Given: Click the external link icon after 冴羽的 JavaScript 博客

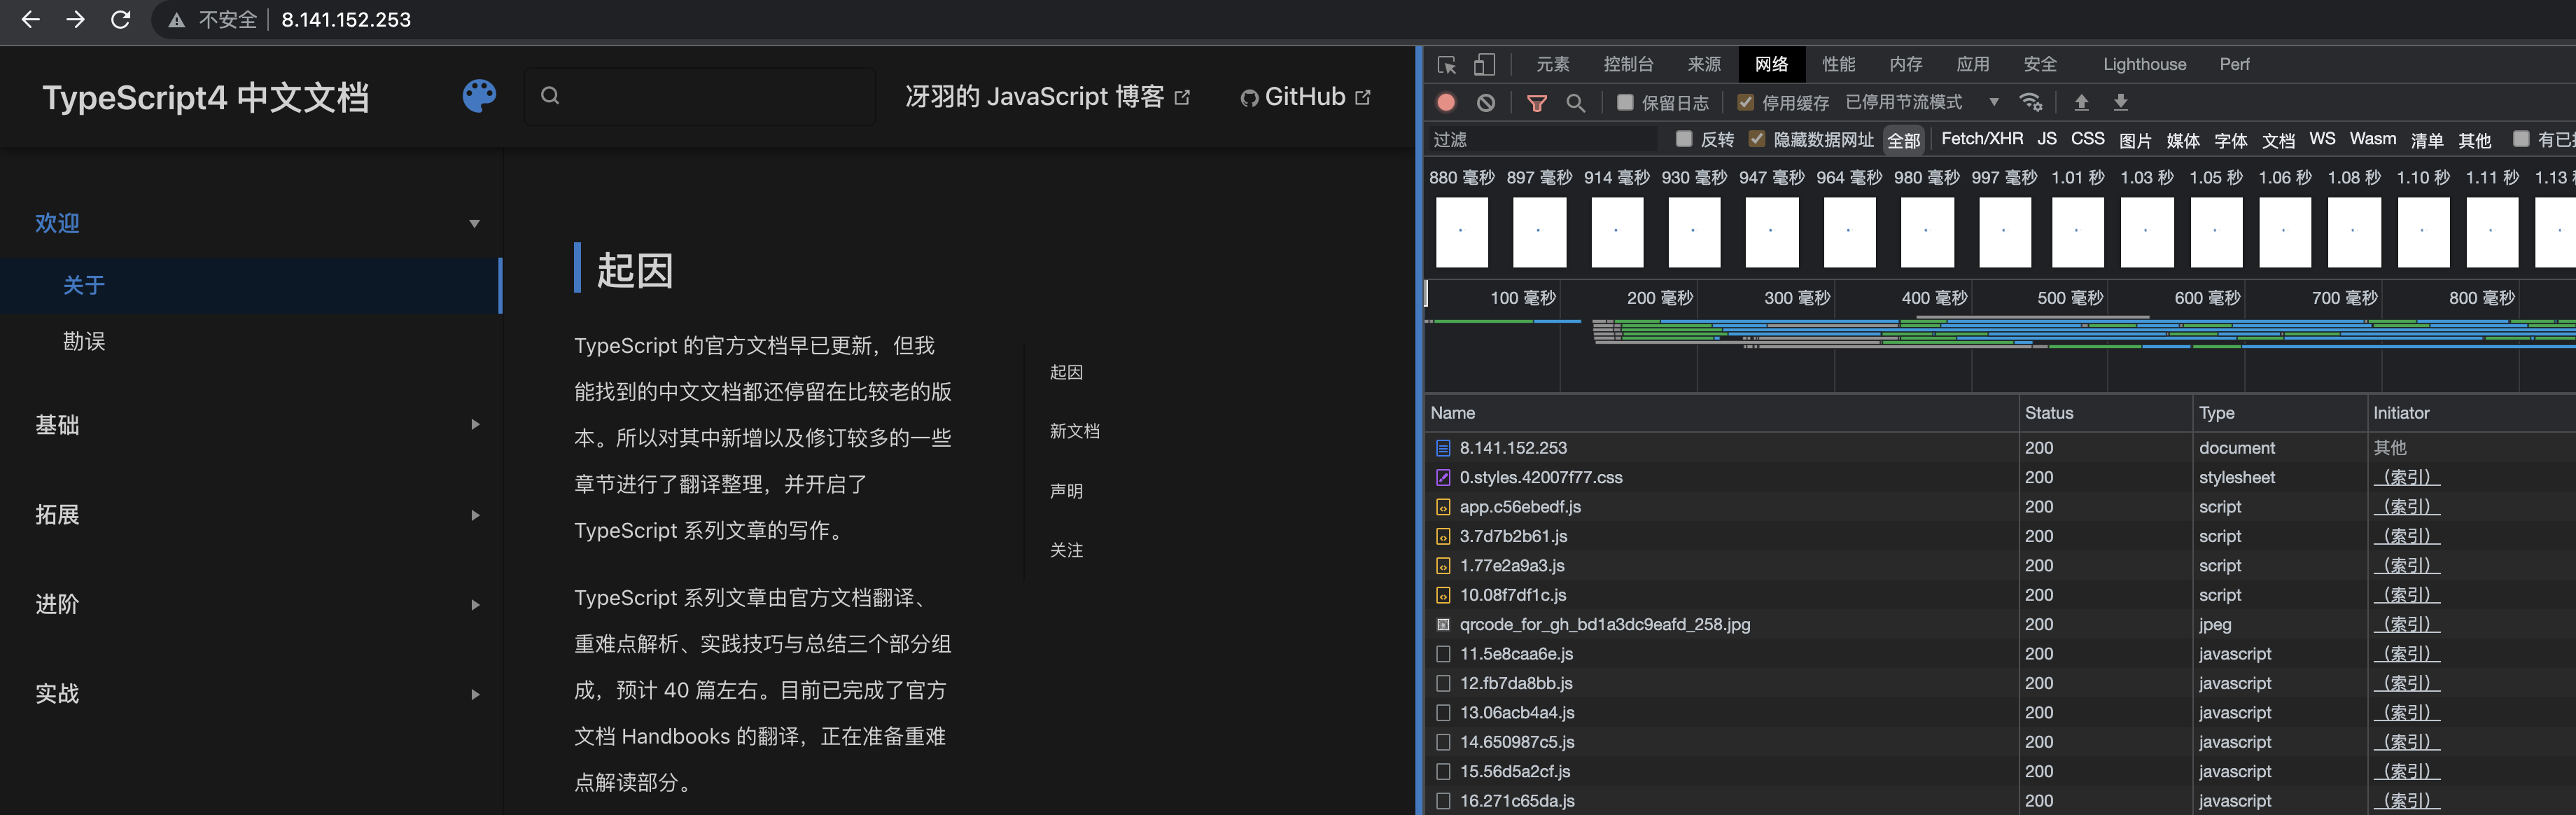Looking at the screenshot, I should tap(1182, 97).
